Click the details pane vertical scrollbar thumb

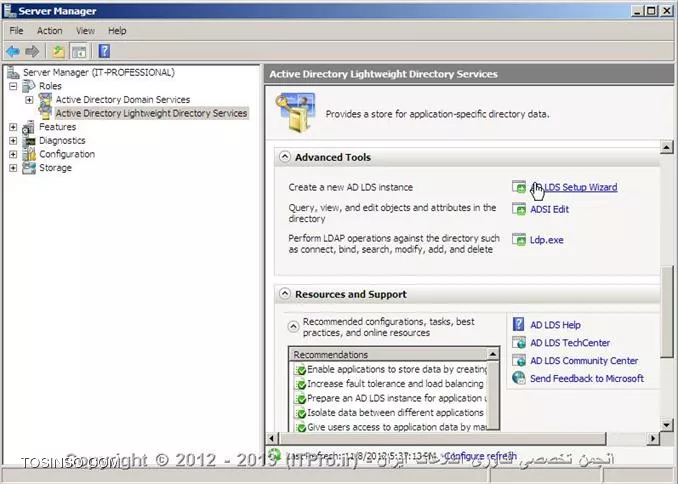click(667, 312)
